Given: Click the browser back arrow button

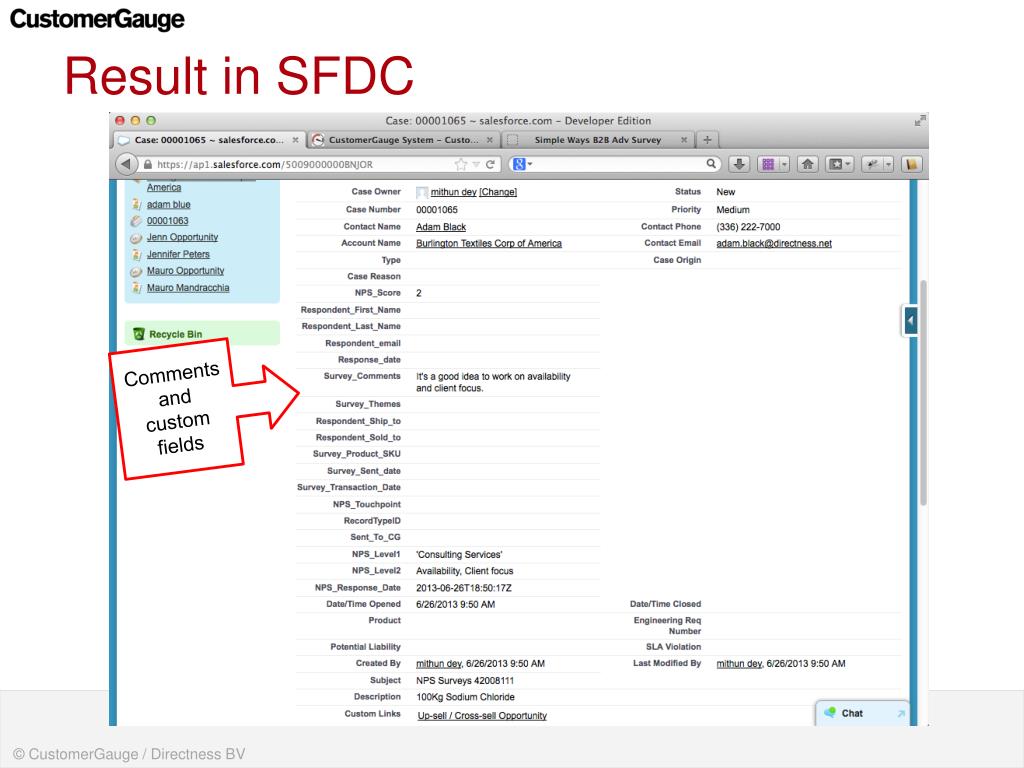Looking at the screenshot, I should (x=126, y=164).
